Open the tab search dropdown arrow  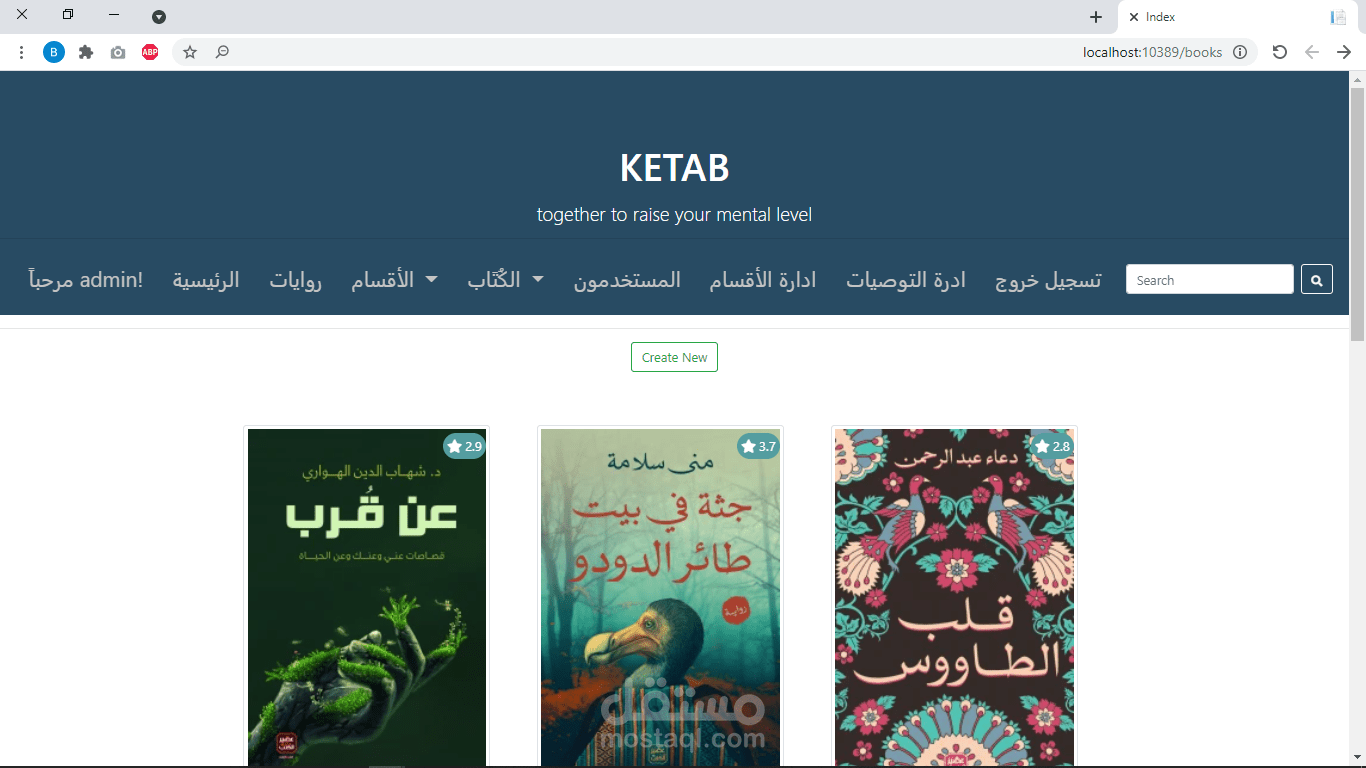159,17
